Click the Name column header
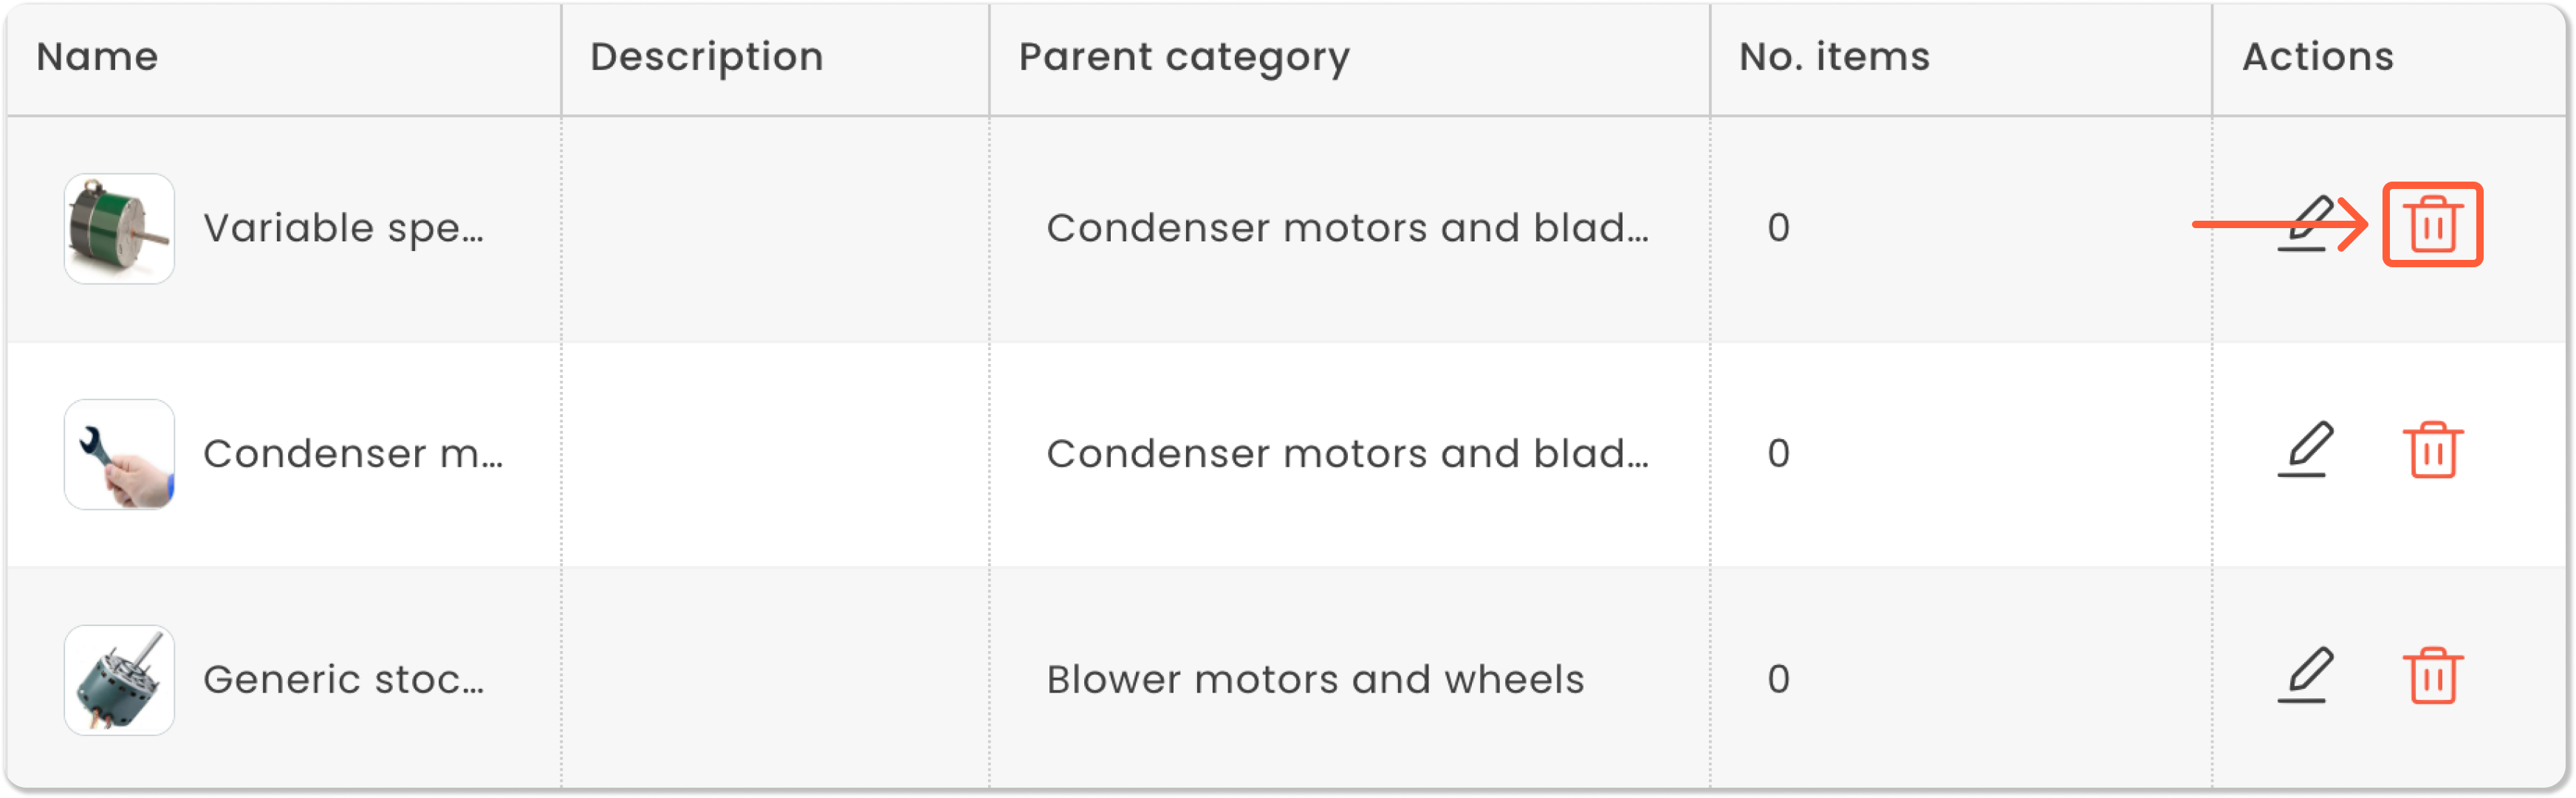The image size is (2576, 798). click(97, 57)
